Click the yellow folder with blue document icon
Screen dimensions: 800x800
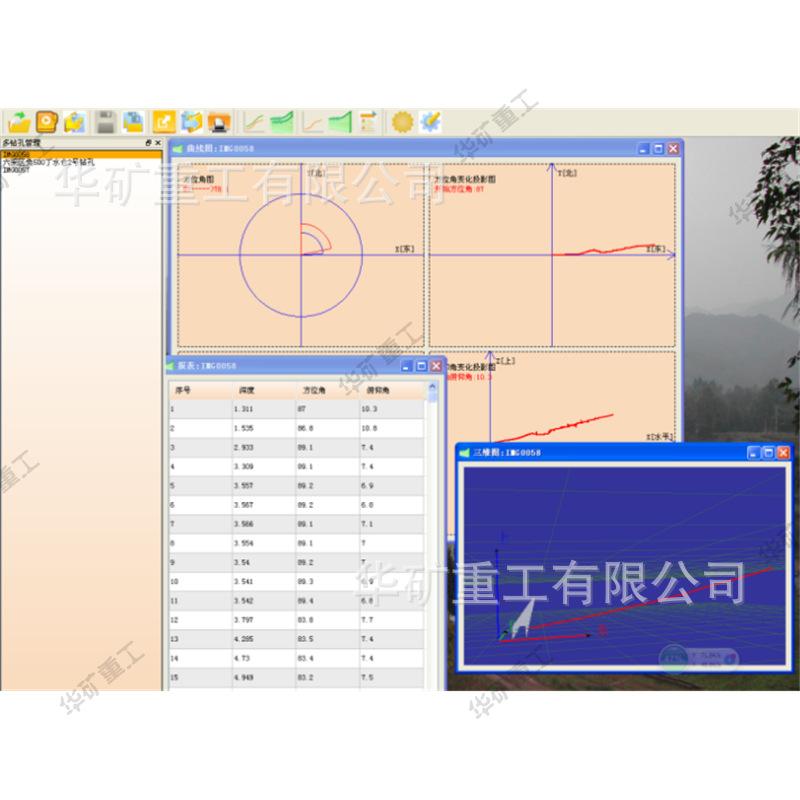click(74, 122)
